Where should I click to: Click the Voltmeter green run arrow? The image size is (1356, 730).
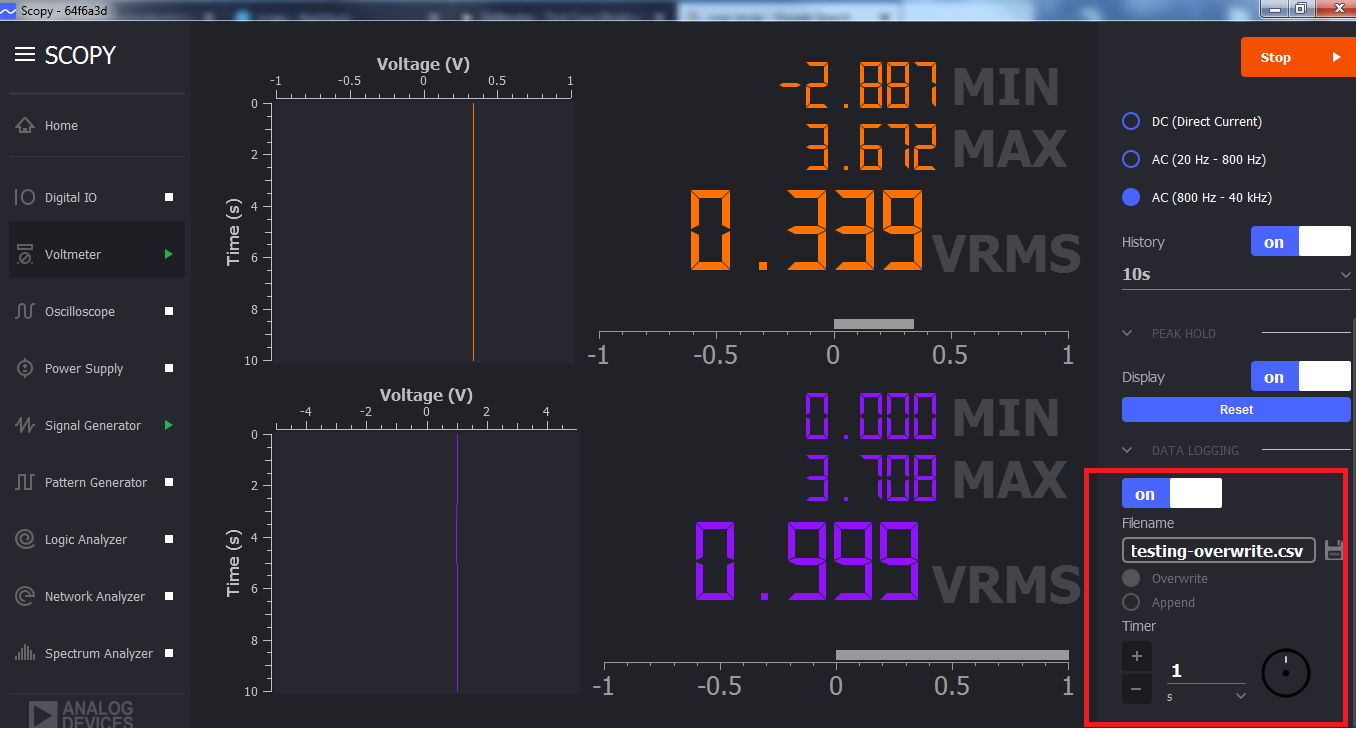169,255
